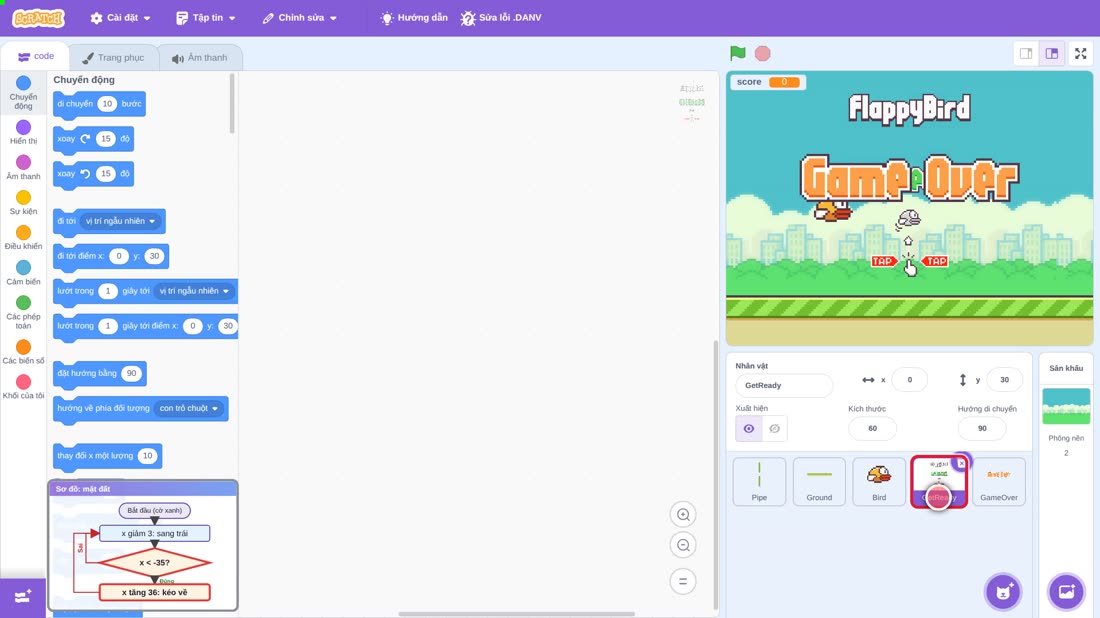
Task: Show the sprite with eye button
Action: 749,429
